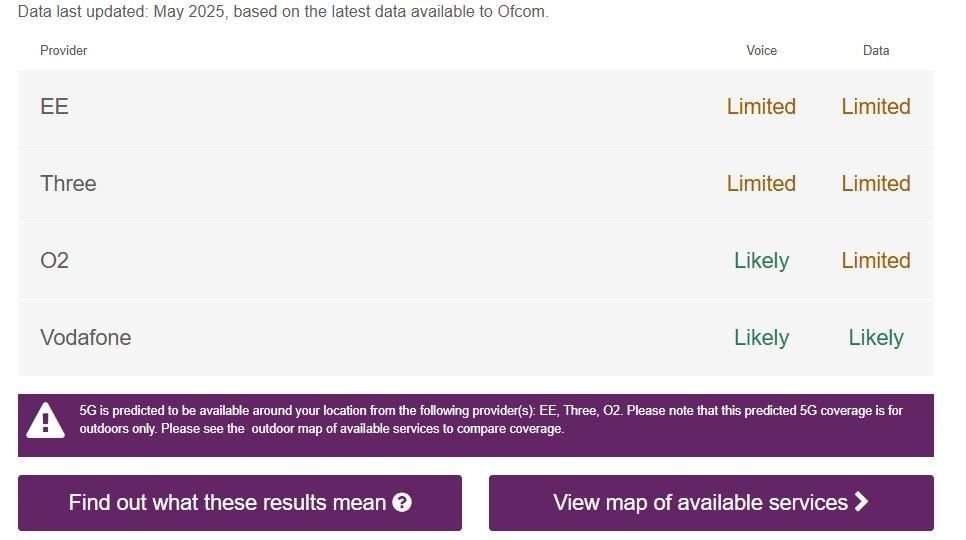Click Vodafone's Data 'Likely' status
Viewport: 966px width, 540px height.
pos(876,338)
